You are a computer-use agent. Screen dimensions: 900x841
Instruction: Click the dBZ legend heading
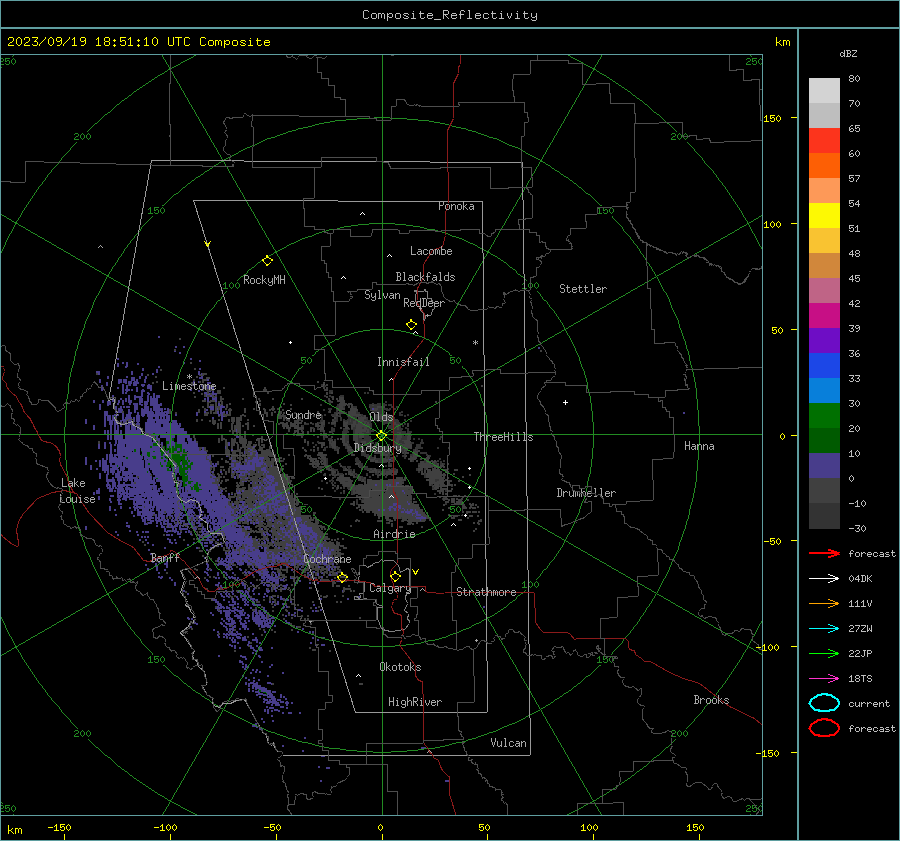click(848, 53)
